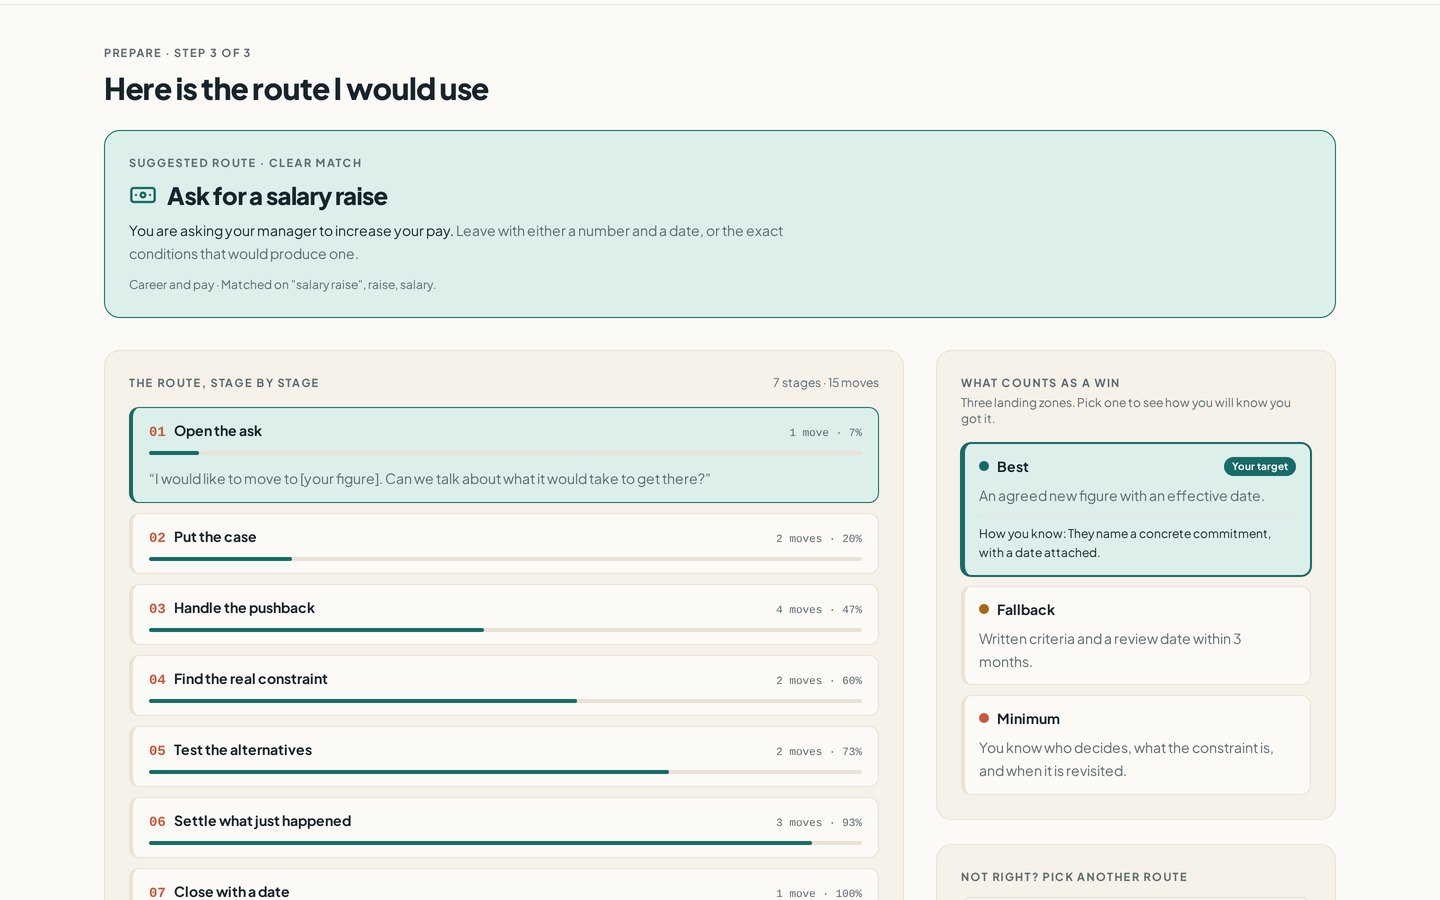Click the Suggested route Clear match label
Viewport: 1440px width, 900px height.
click(245, 163)
